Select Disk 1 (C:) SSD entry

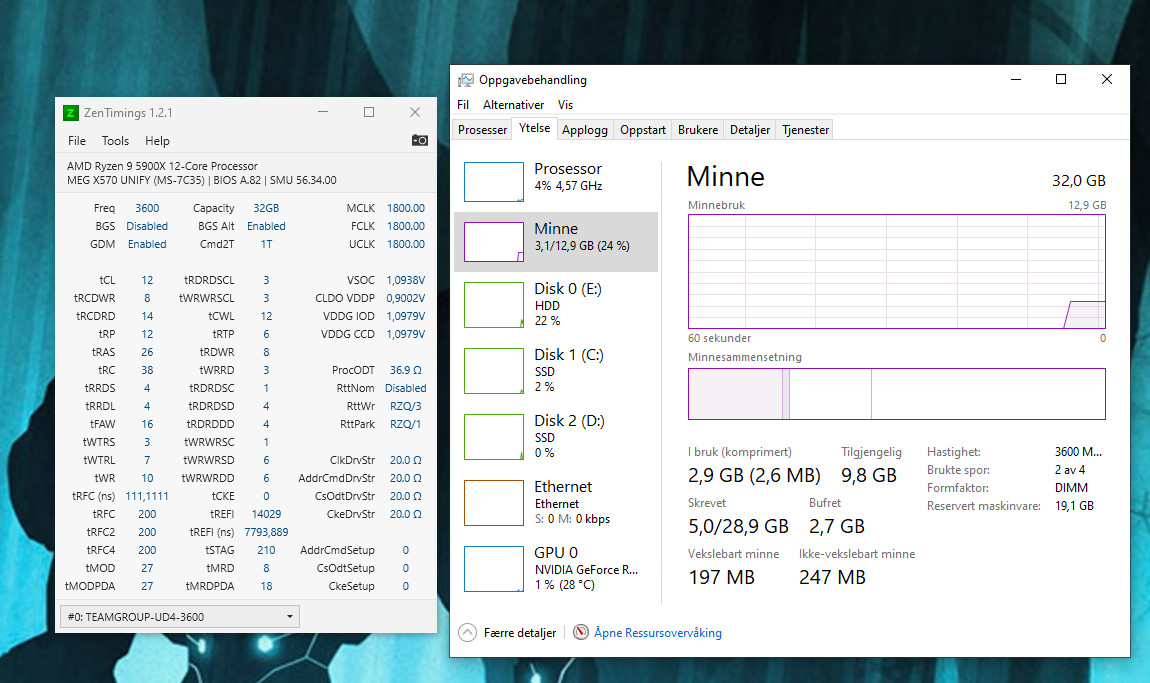(556, 370)
